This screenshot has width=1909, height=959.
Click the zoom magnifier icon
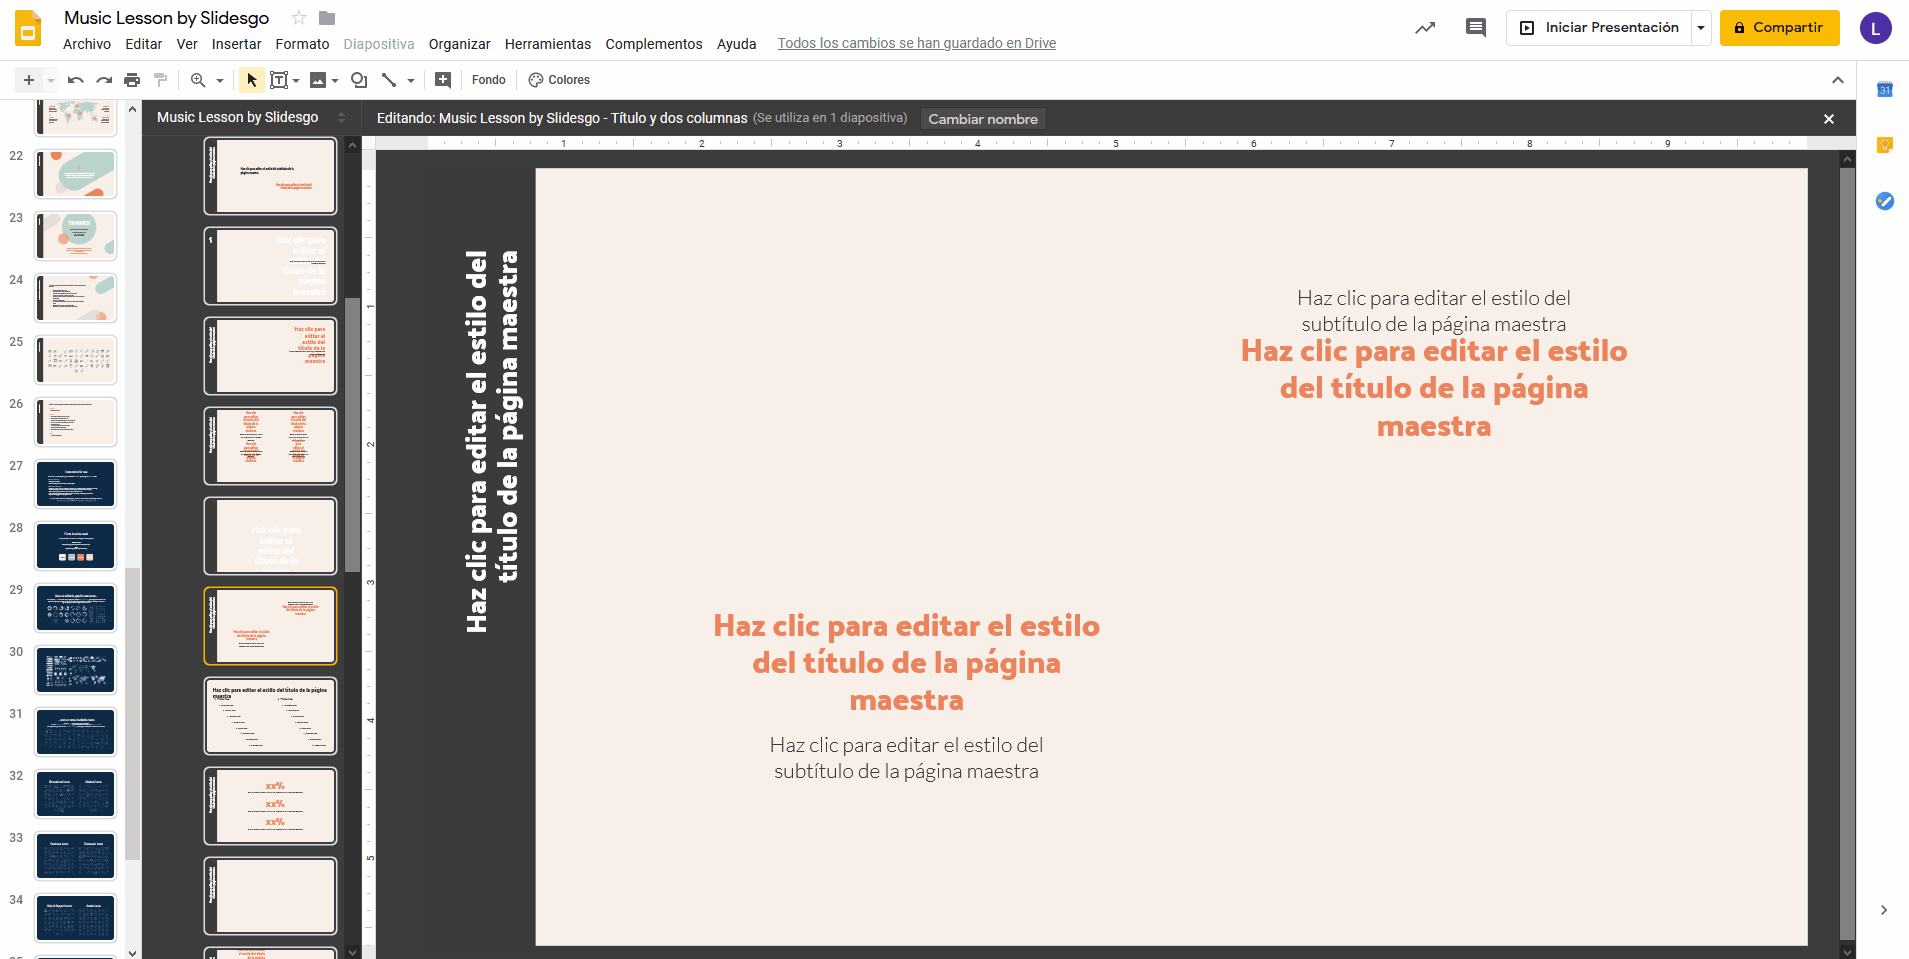coord(198,80)
